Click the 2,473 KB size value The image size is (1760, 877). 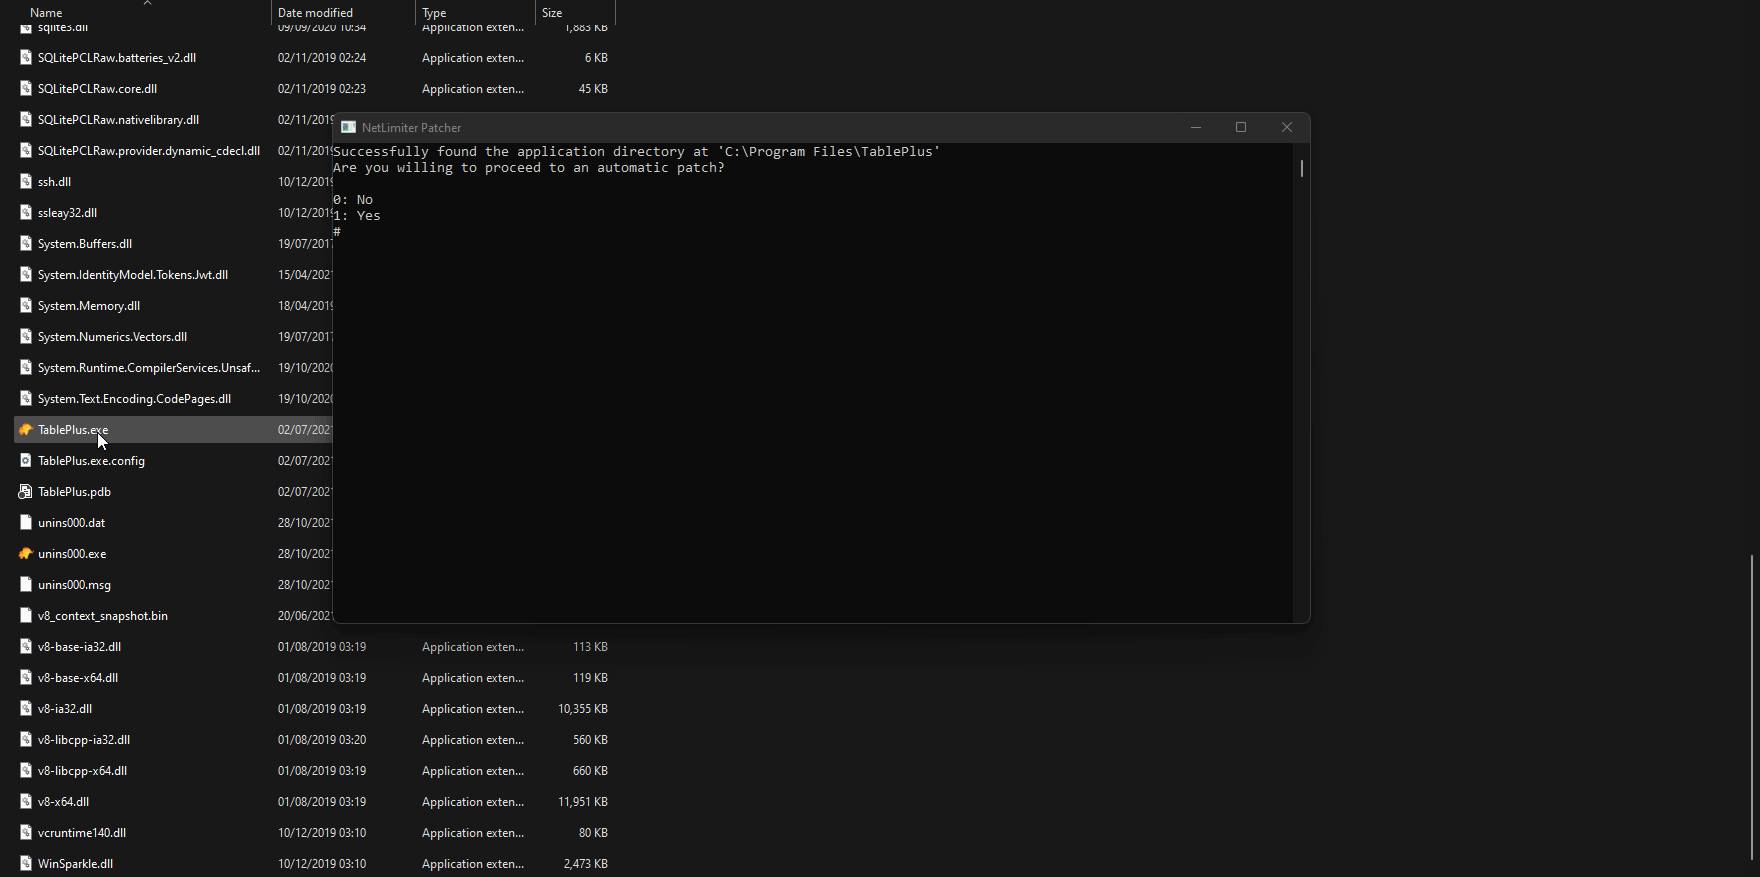click(x=586, y=864)
